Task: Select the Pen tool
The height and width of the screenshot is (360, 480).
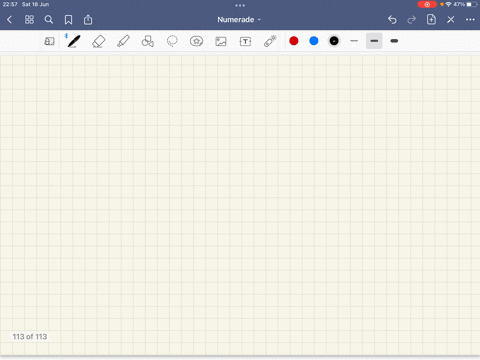Action: 74,41
